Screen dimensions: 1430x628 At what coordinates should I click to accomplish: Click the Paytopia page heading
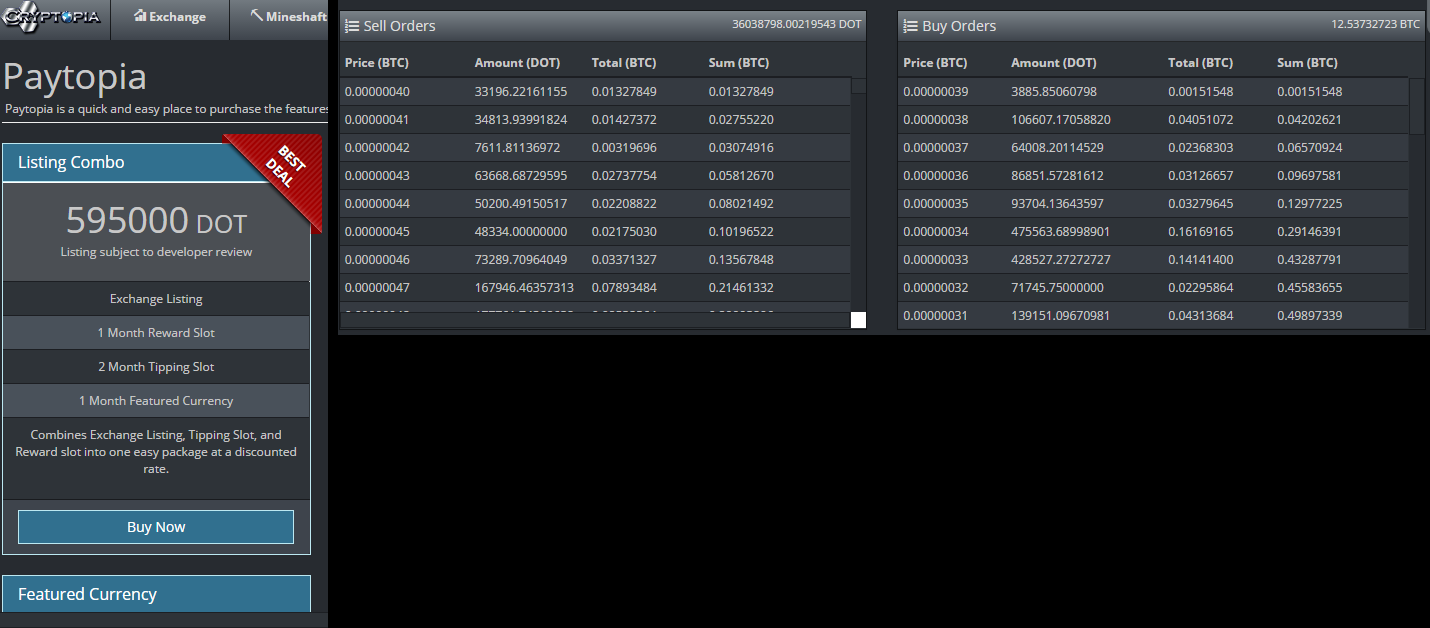(x=75, y=77)
